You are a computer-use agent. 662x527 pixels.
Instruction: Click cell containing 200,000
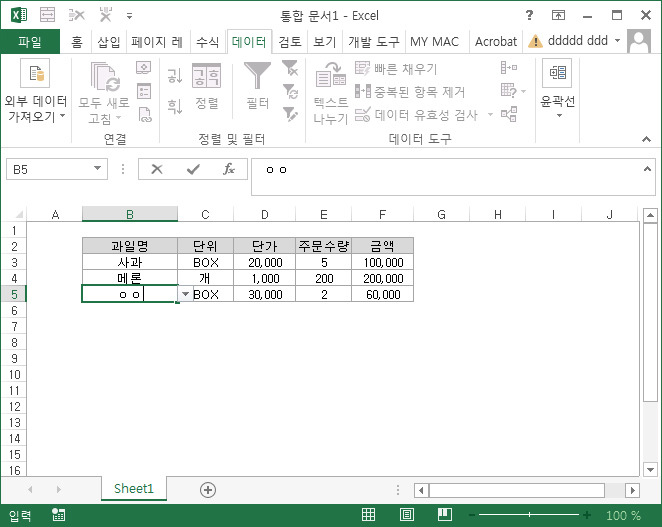click(383, 278)
